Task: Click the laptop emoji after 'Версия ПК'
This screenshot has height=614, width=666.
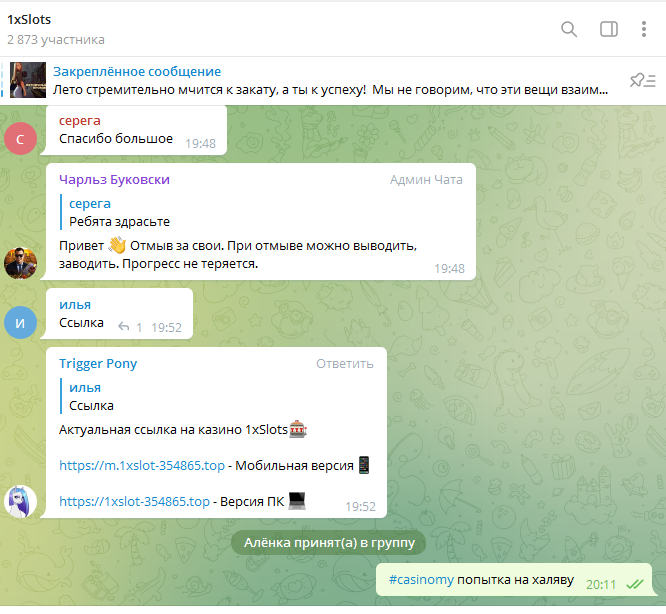Action: [297, 501]
